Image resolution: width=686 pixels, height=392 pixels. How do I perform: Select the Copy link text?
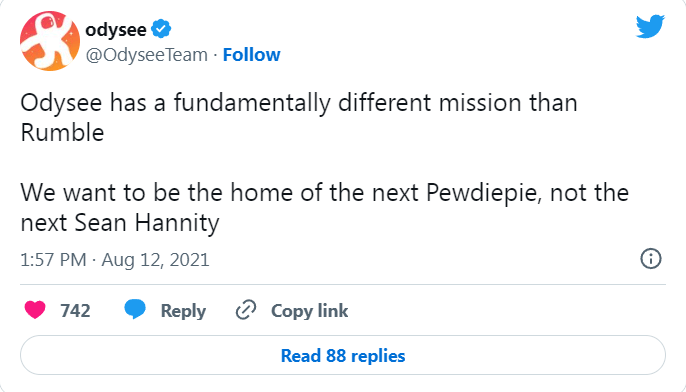(309, 311)
